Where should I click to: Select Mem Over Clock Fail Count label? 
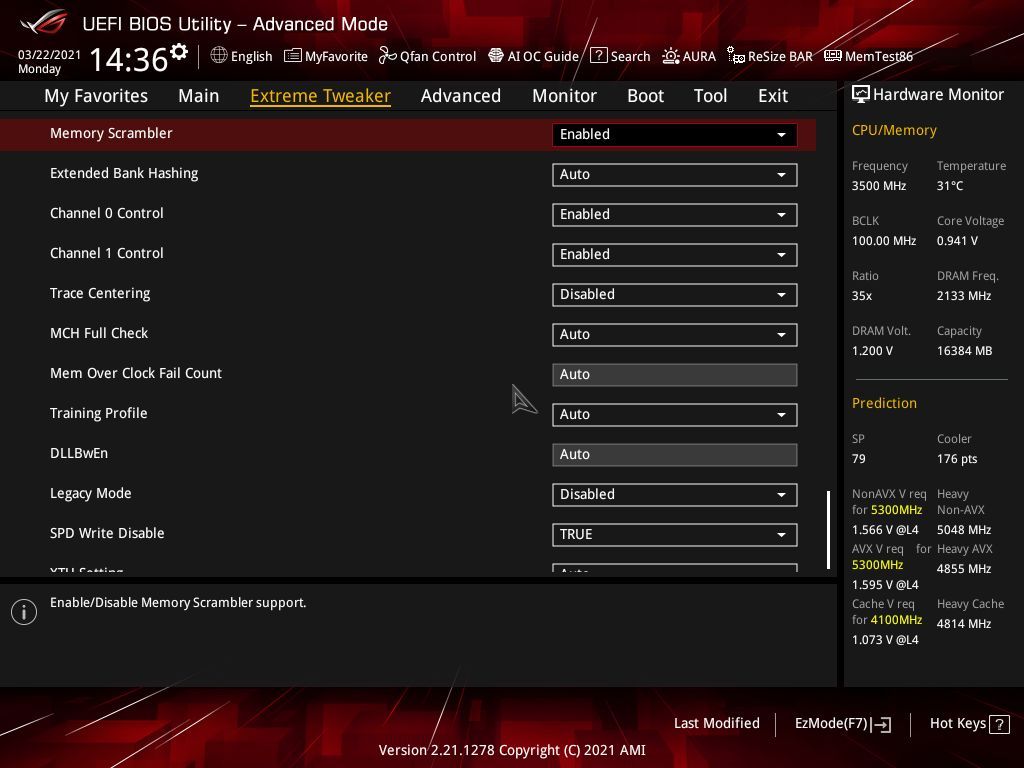tap(136, 373)
